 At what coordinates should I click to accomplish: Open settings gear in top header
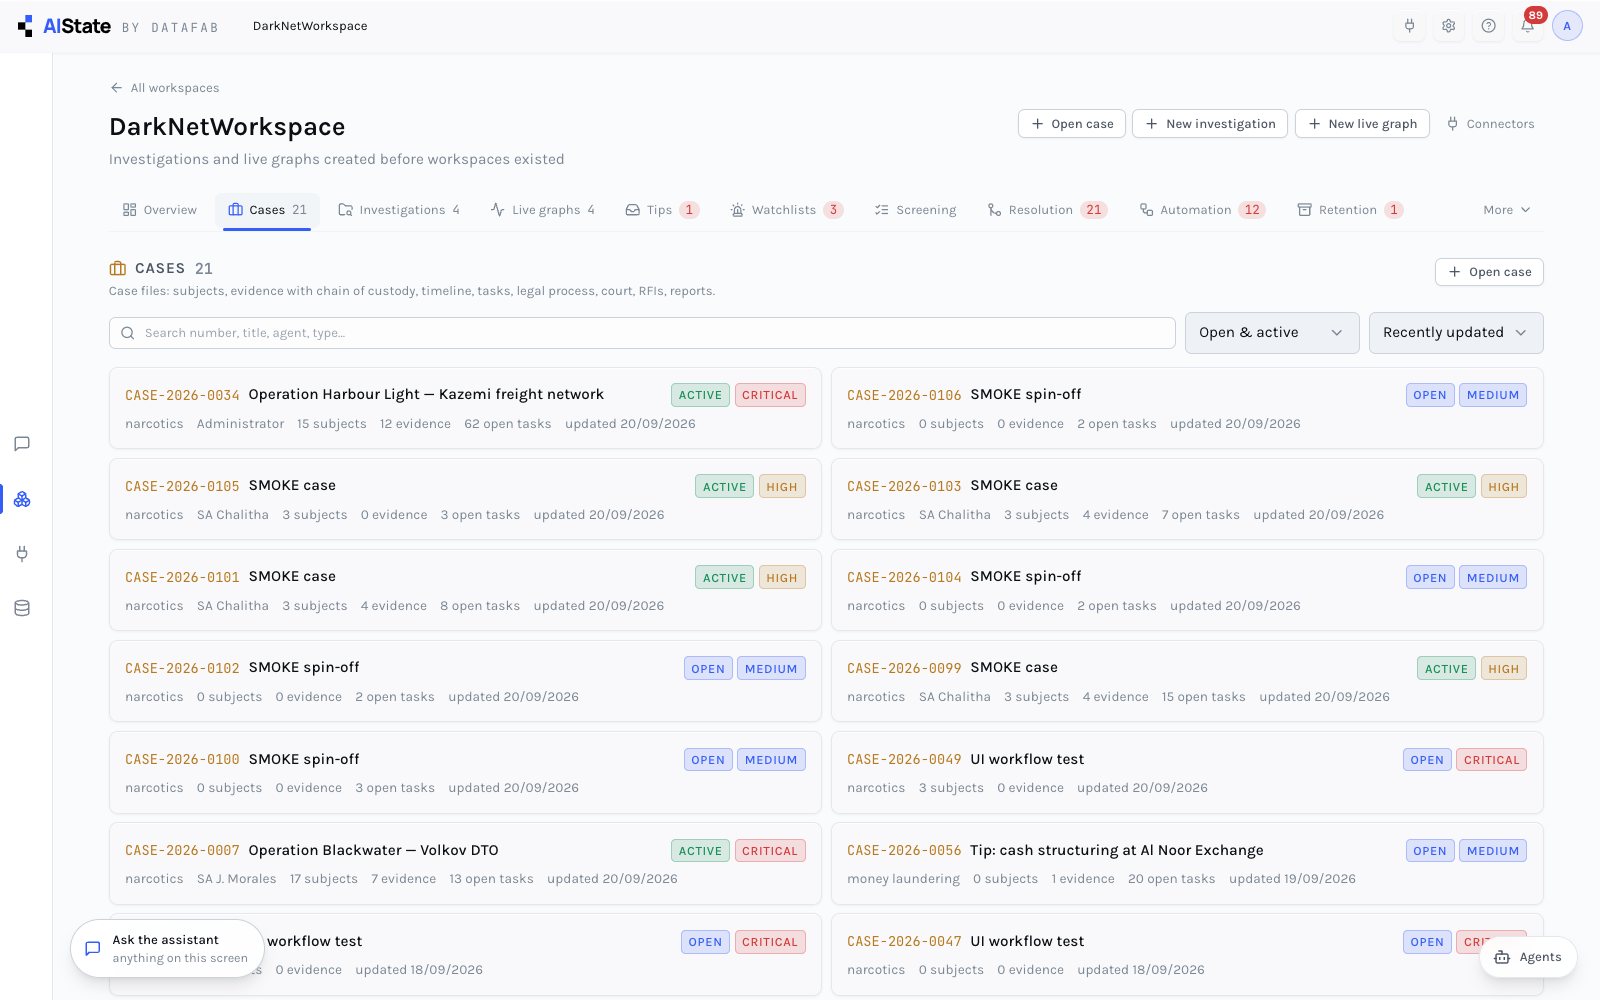[x=1448, y=26]
